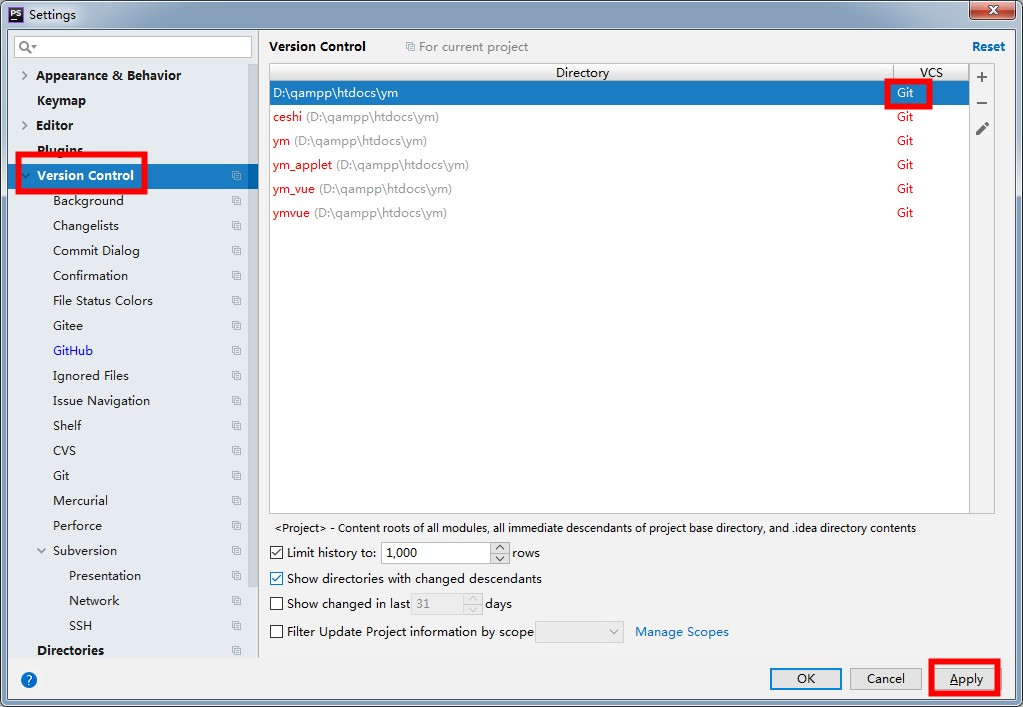Open the Commit Dialog settings page
This screenshot has height=707, width=1023.
96,250
